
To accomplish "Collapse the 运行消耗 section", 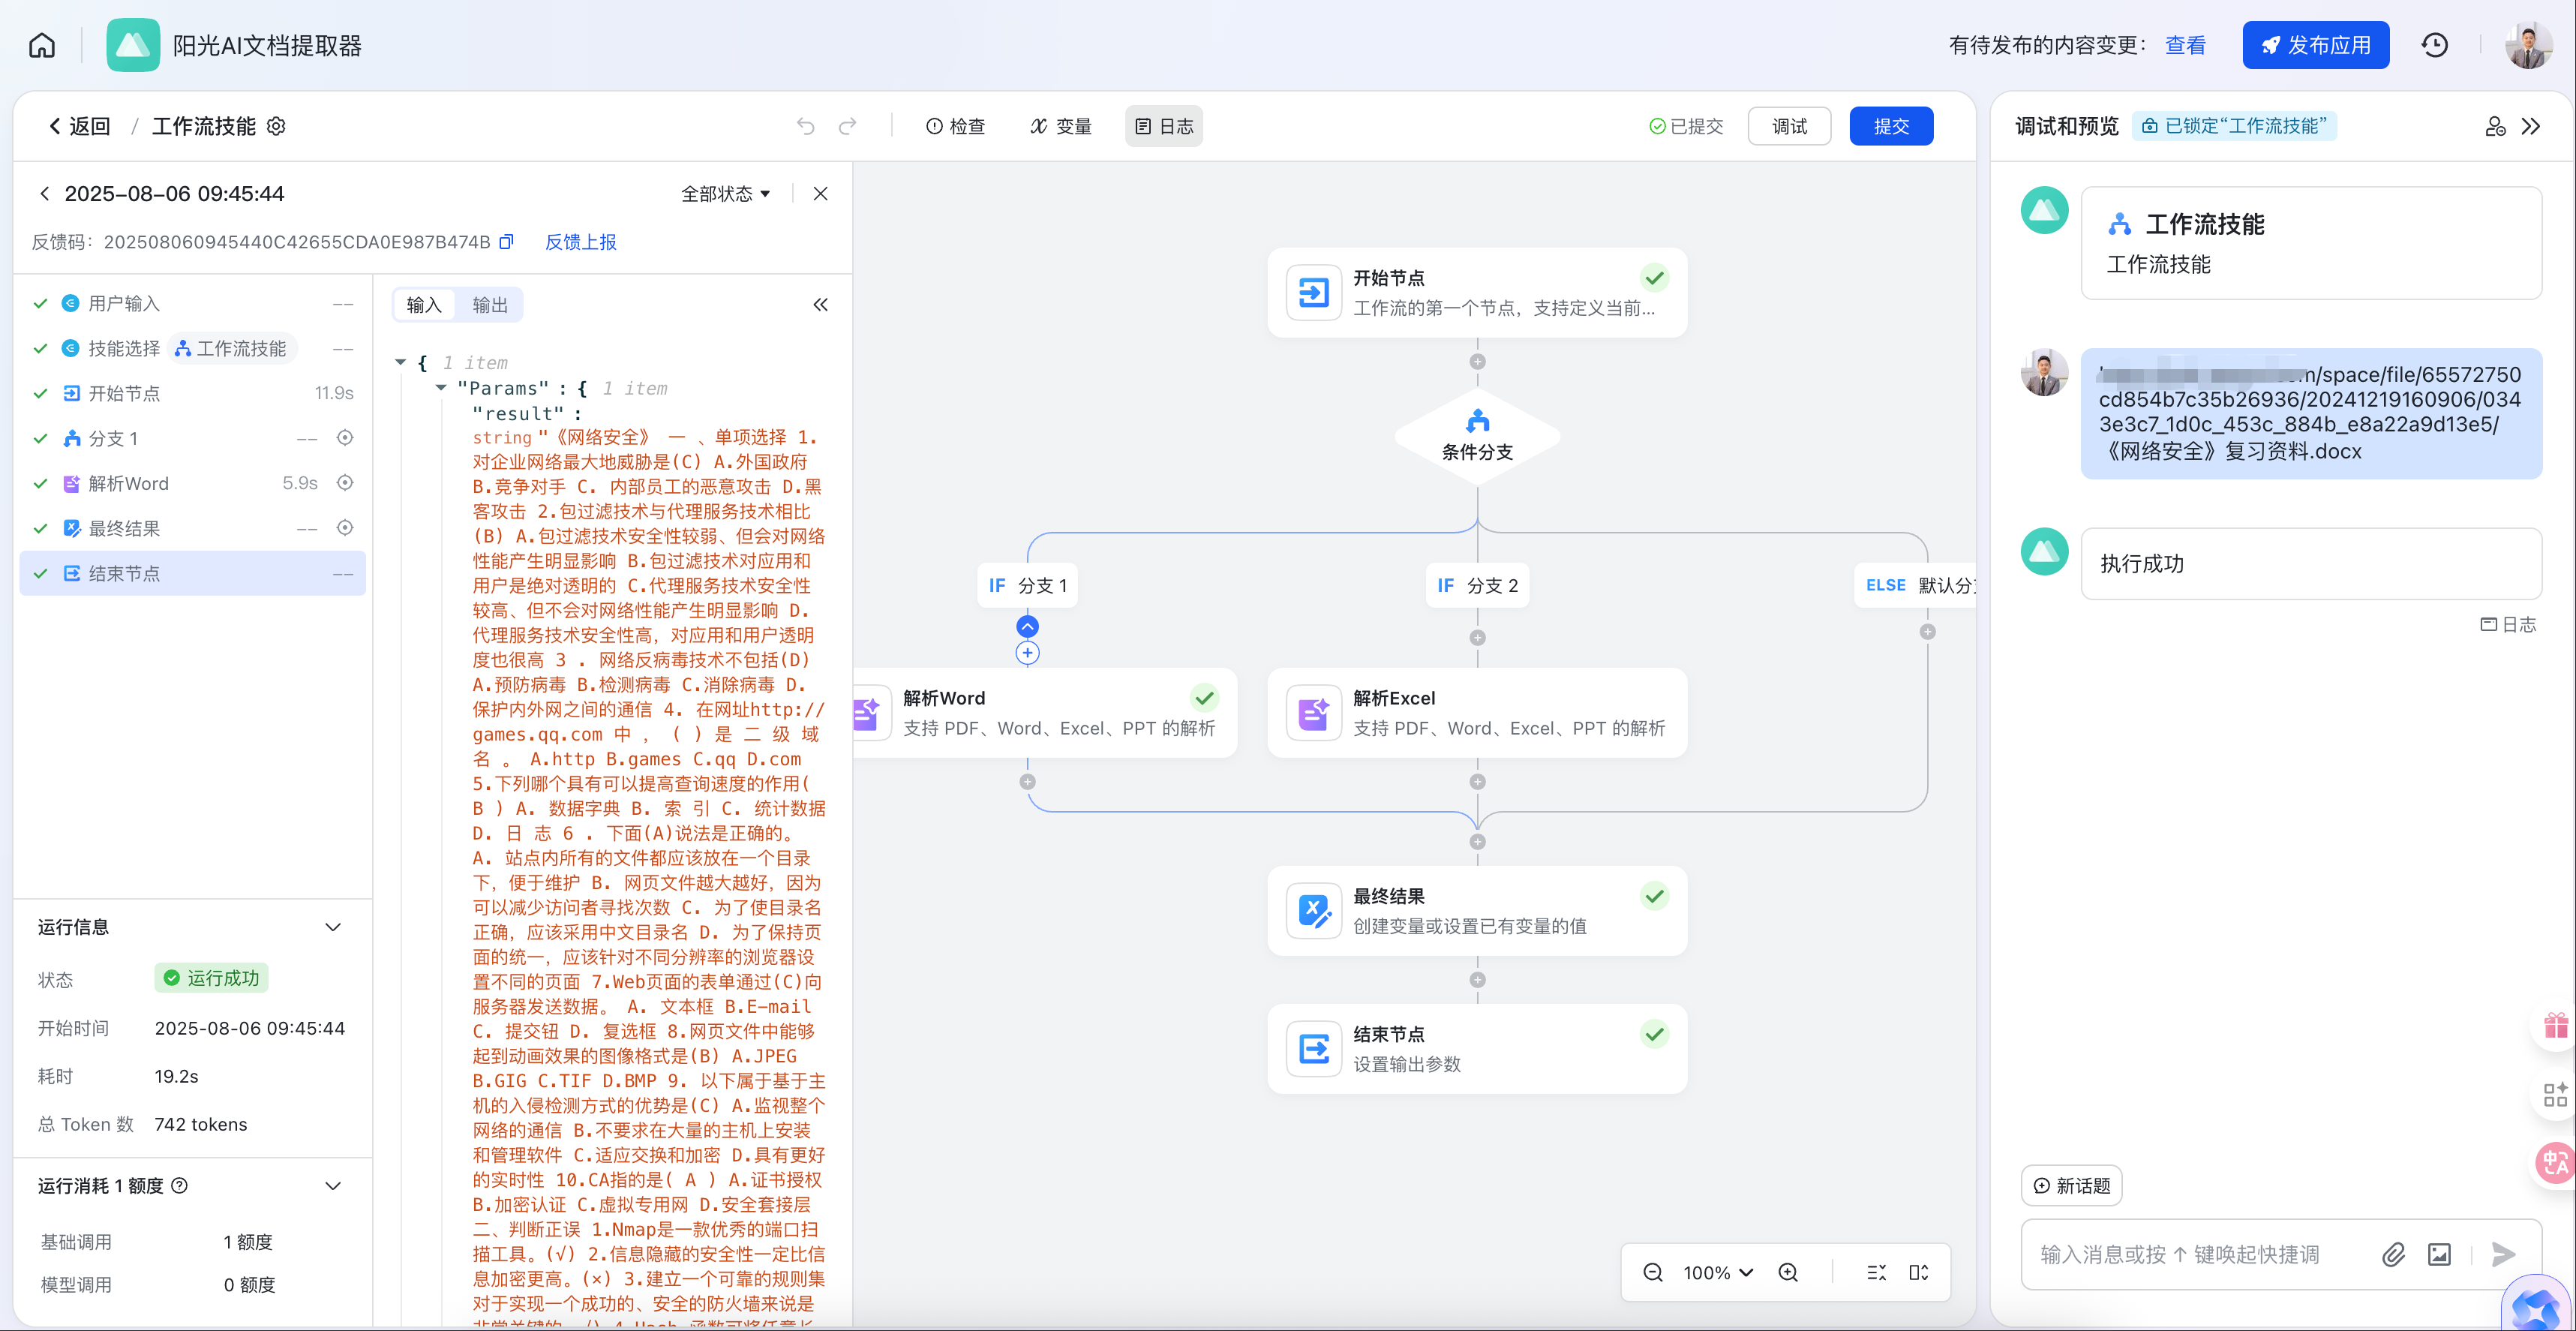I will pos(333,1185).
